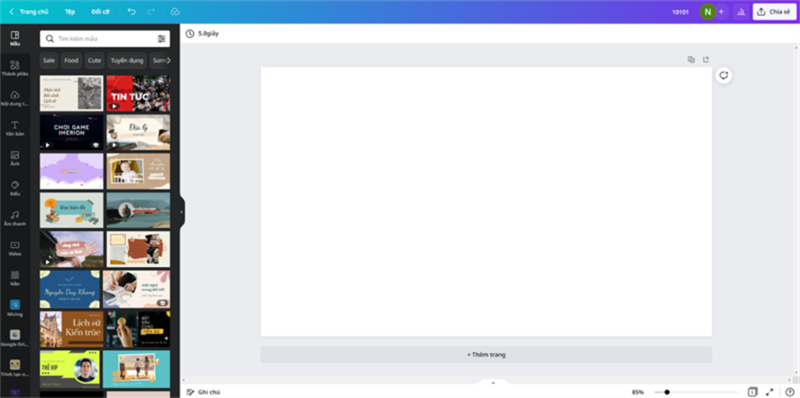Screen dimensions: 800x398
Task: Click the 10101 design title
Action: [x=680, y=12]
